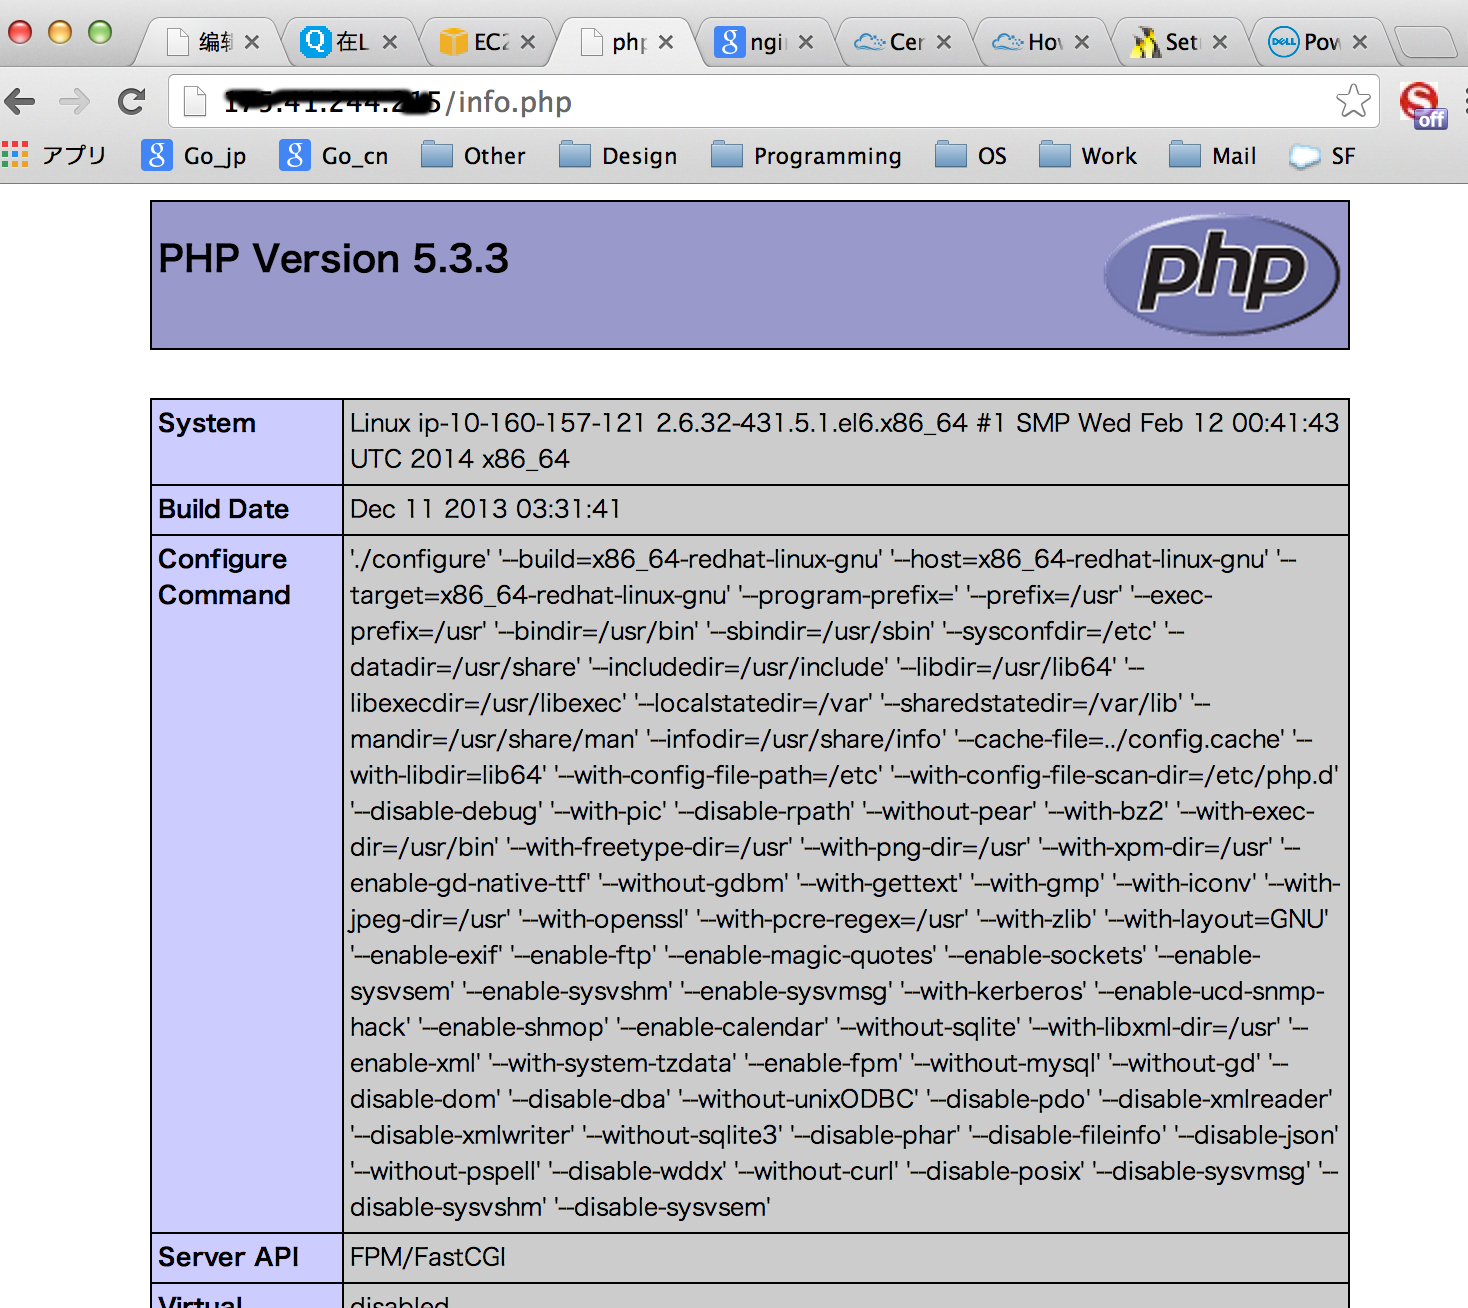Click the Dec 11 2013 03:31:41 value

(485, 509)
